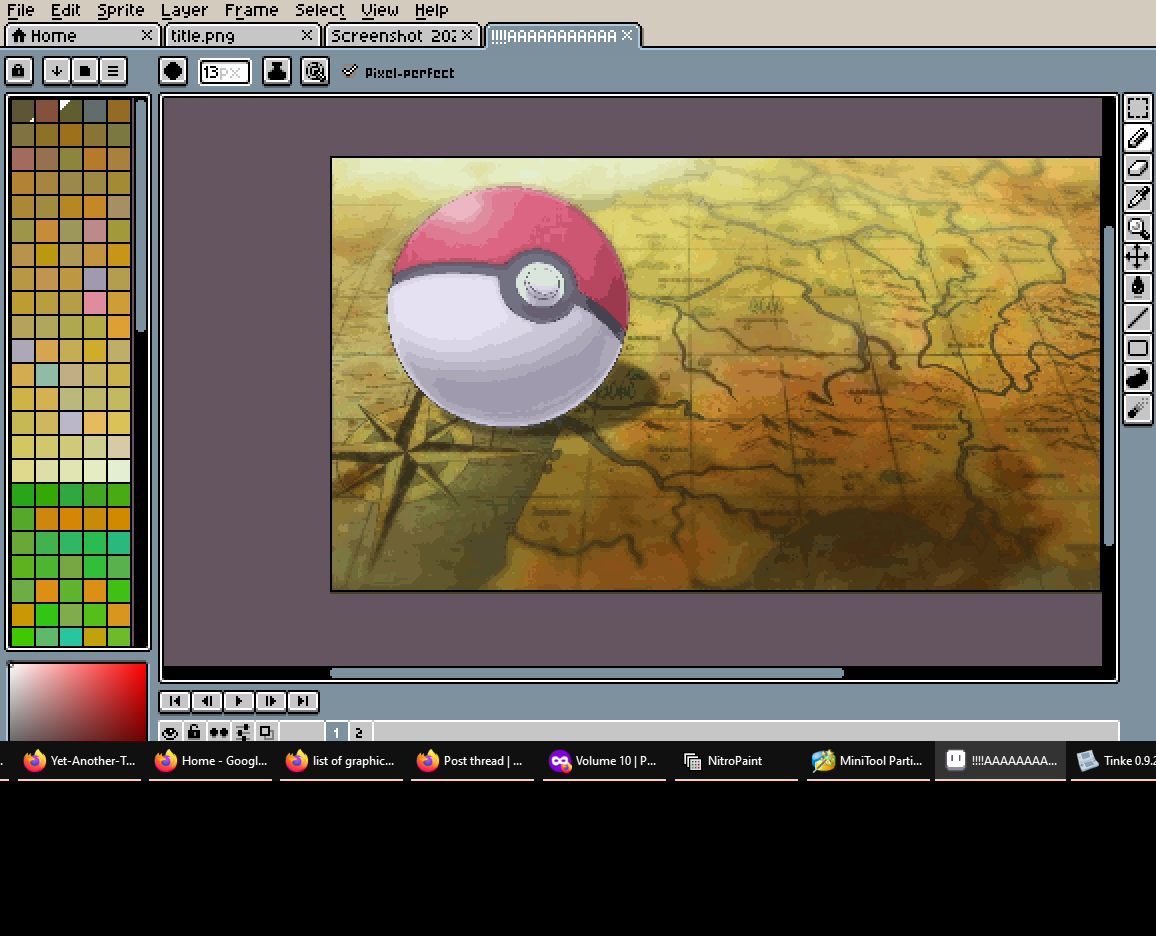The width and height of the screenshot is (1156, 936).
Task: Open the Help menu
Action: (x=431, y=10)
